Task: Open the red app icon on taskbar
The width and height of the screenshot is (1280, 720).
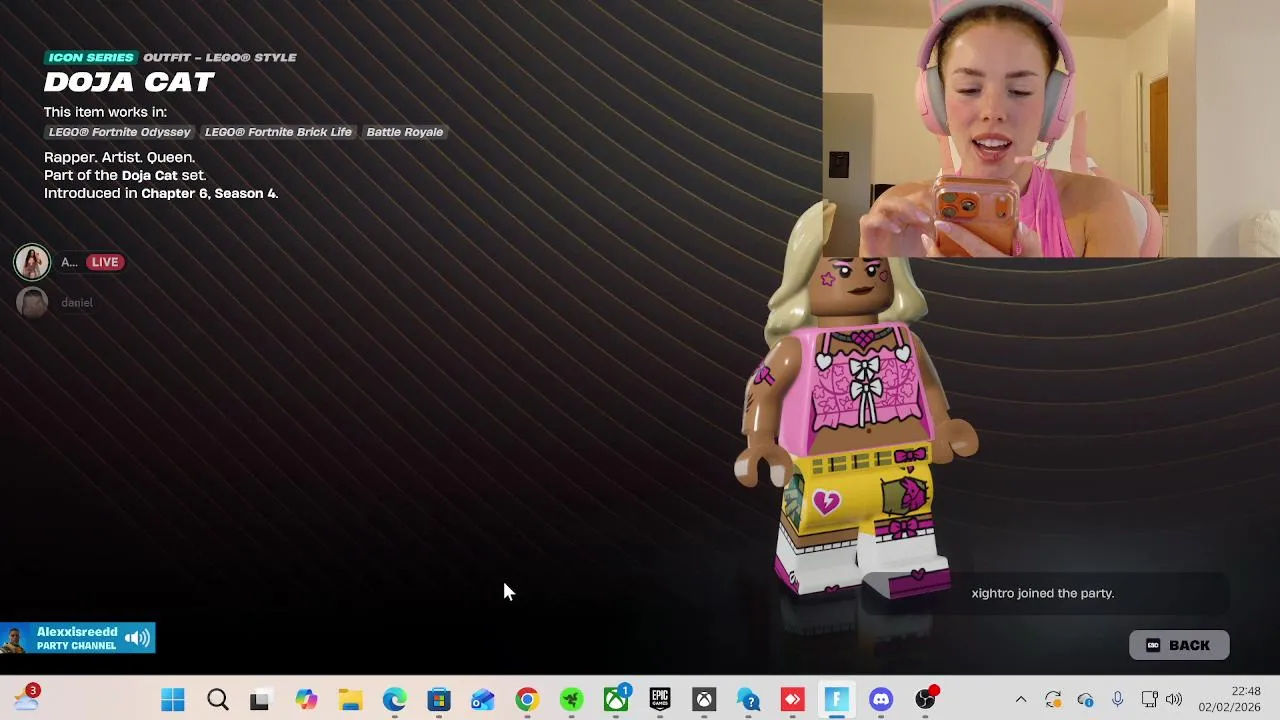Action: [x=793, y=700]
